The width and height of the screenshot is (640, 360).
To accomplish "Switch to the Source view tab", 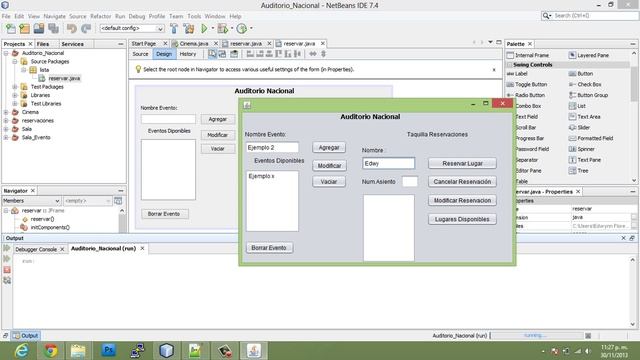I will (x=140, y=54).
